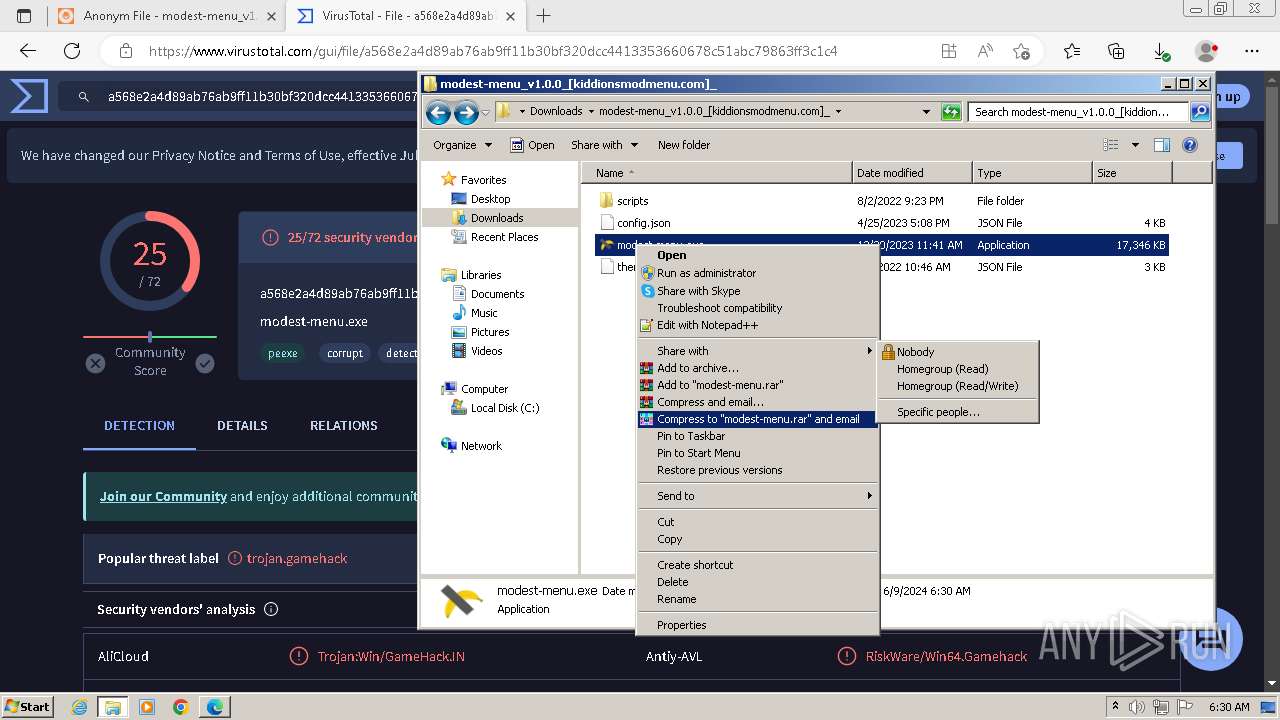Click the Explorer address refresh button
1280x720 pixels.
coord(951,112)
